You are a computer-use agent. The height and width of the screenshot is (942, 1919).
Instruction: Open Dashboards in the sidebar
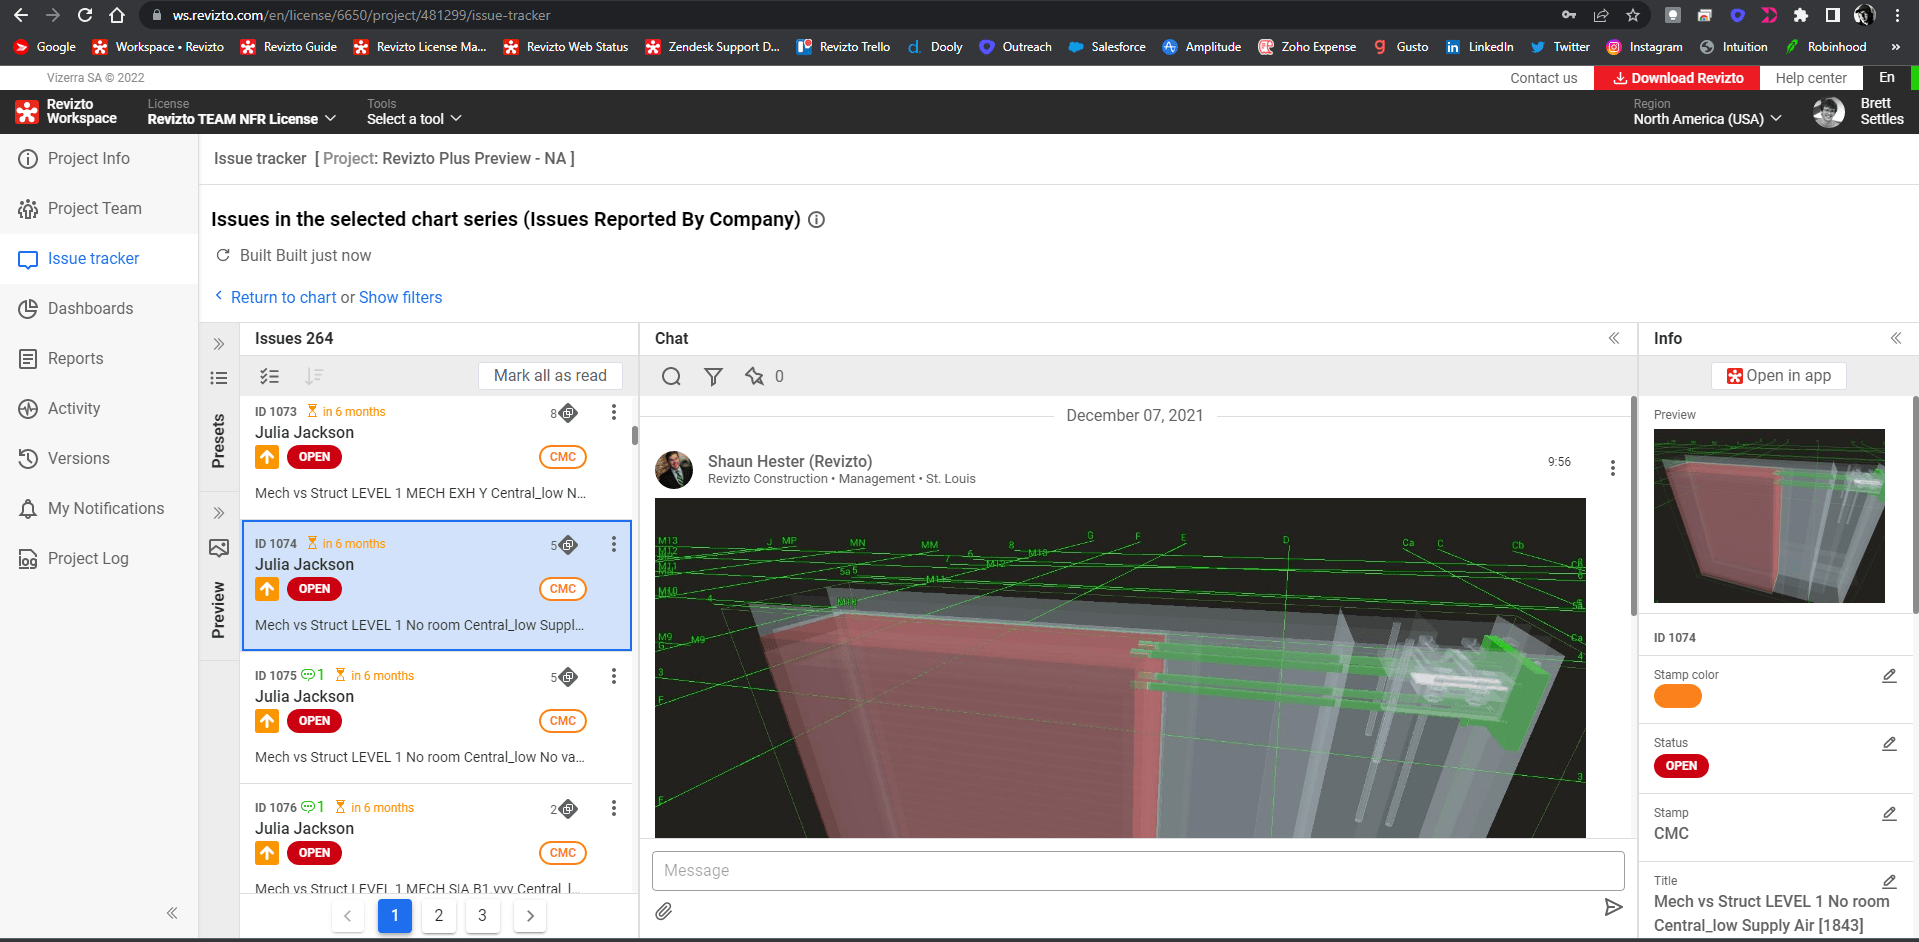click(90, 308)
